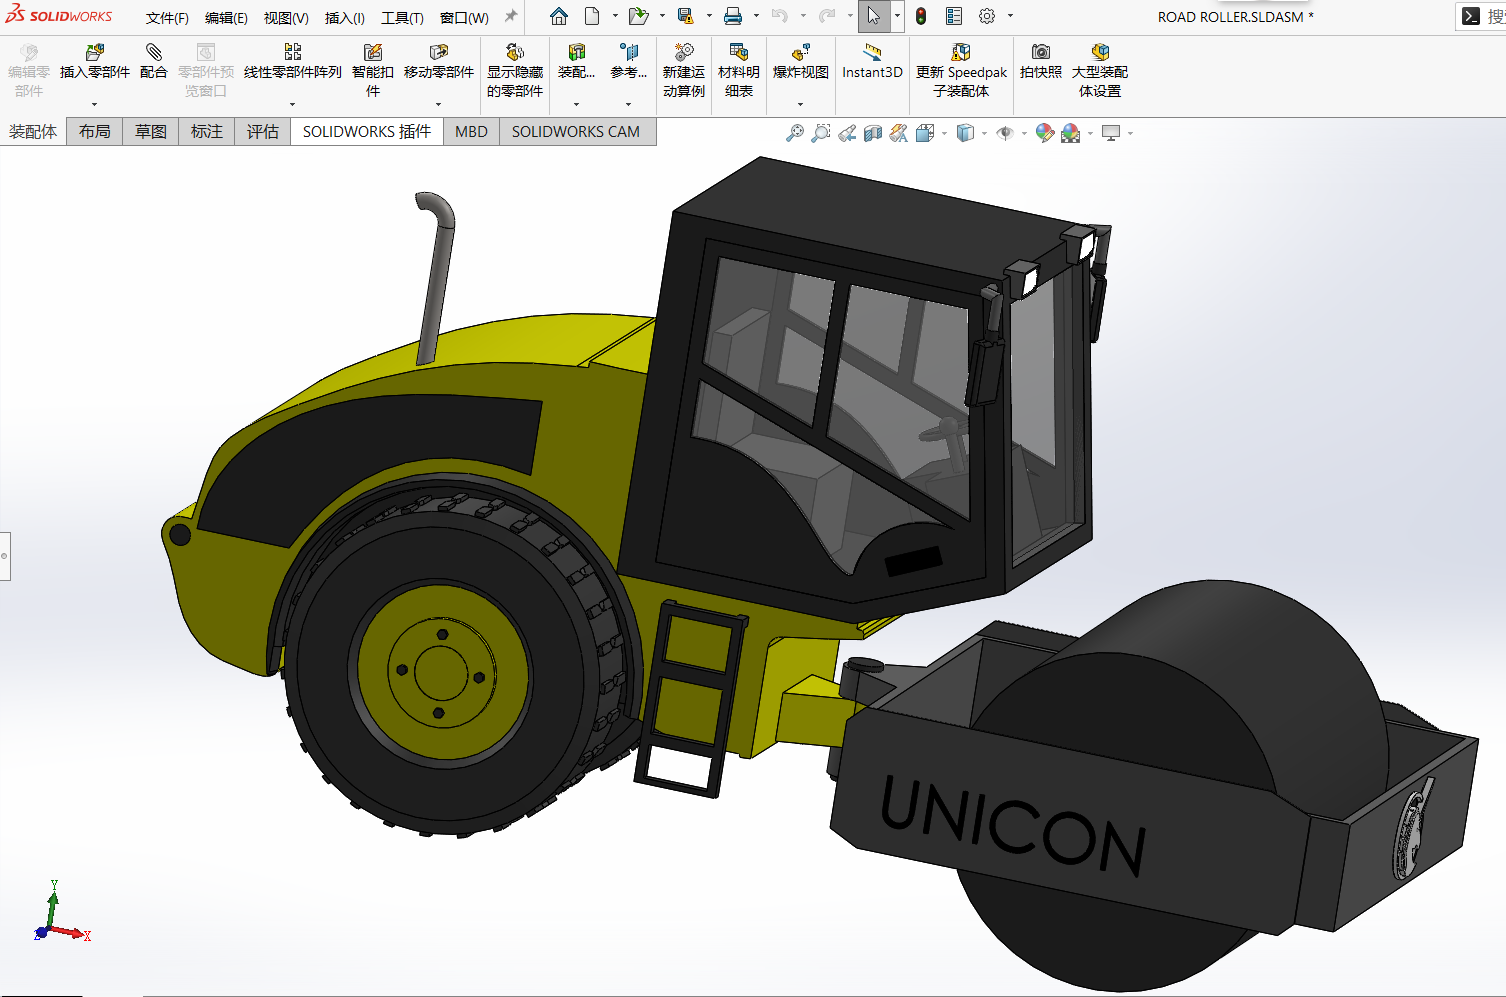
Task: Expand the 插入零部件 dropdown arrow
Action: coord(95,104)
